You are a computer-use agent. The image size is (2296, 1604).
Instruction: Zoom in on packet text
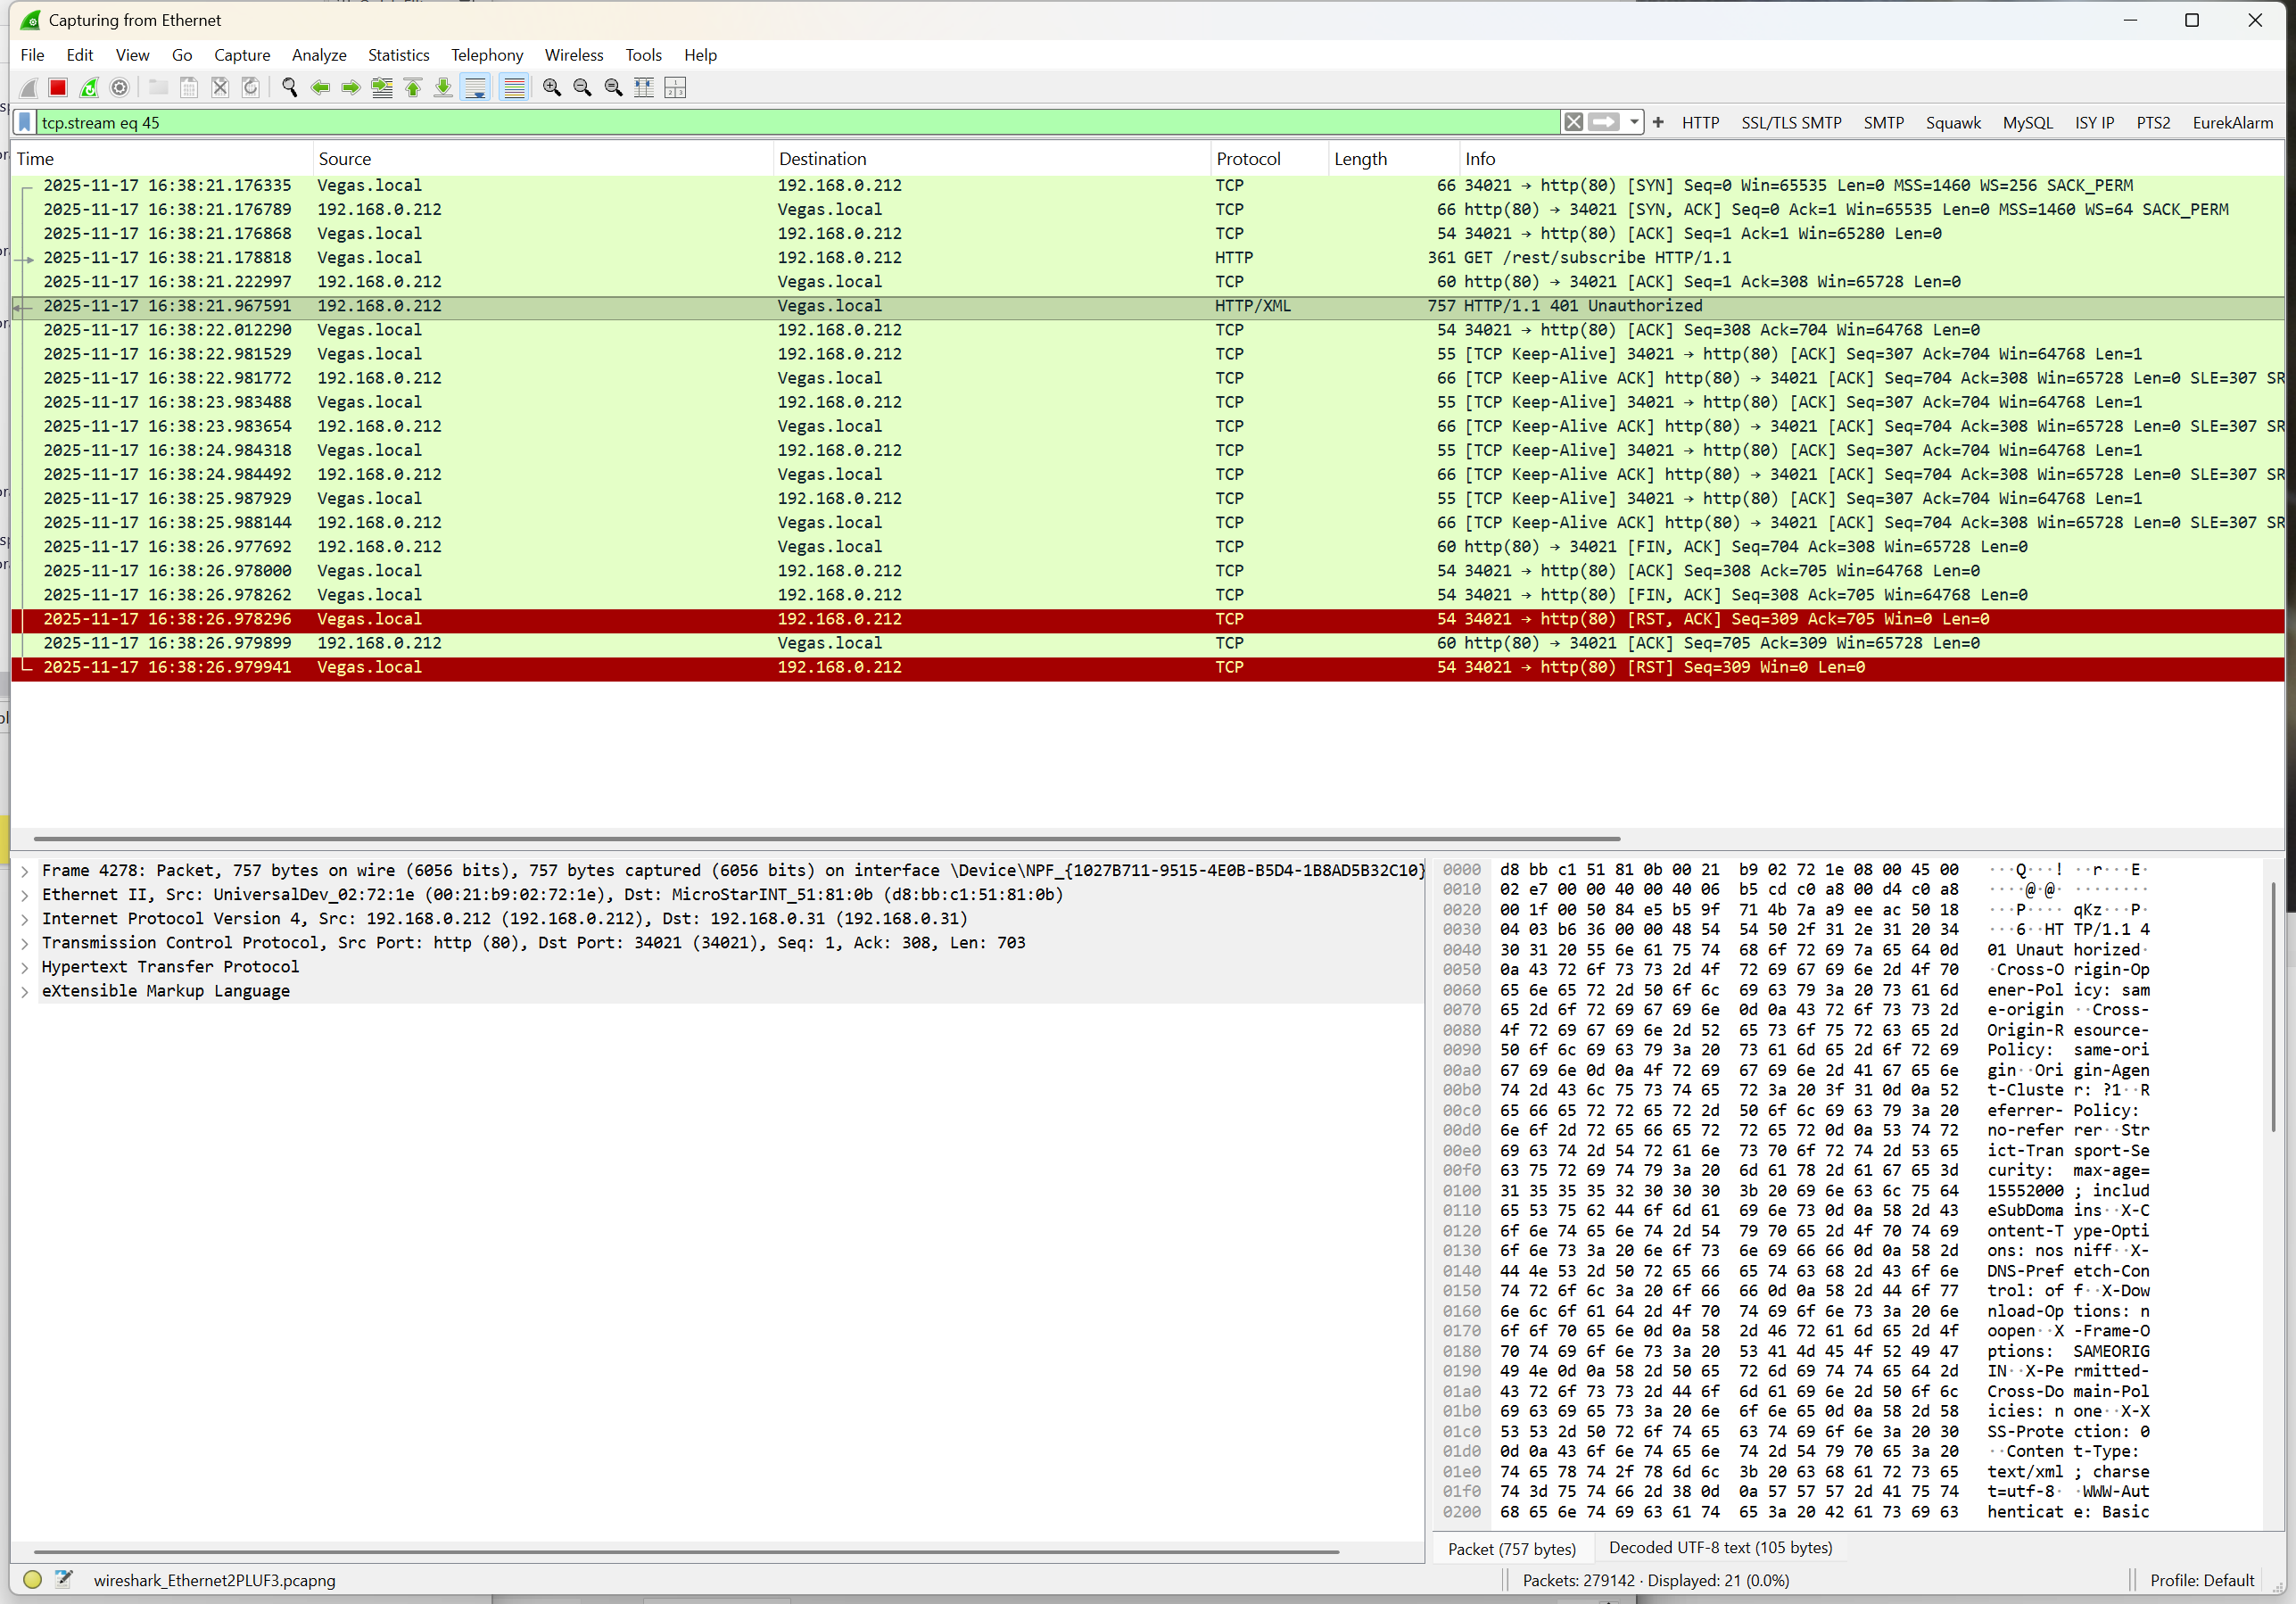(x=551, y=88)
